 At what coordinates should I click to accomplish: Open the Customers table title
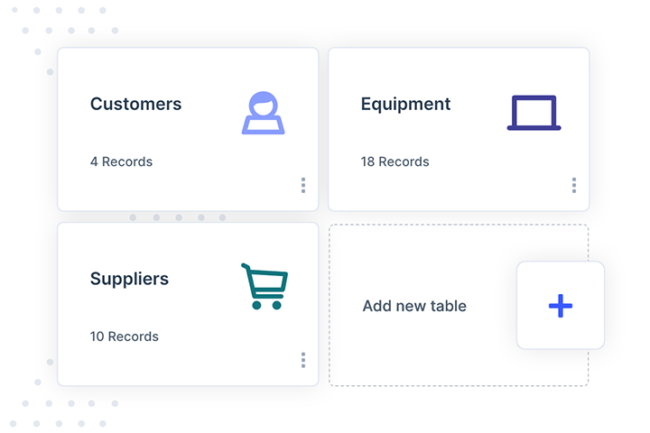136,104
